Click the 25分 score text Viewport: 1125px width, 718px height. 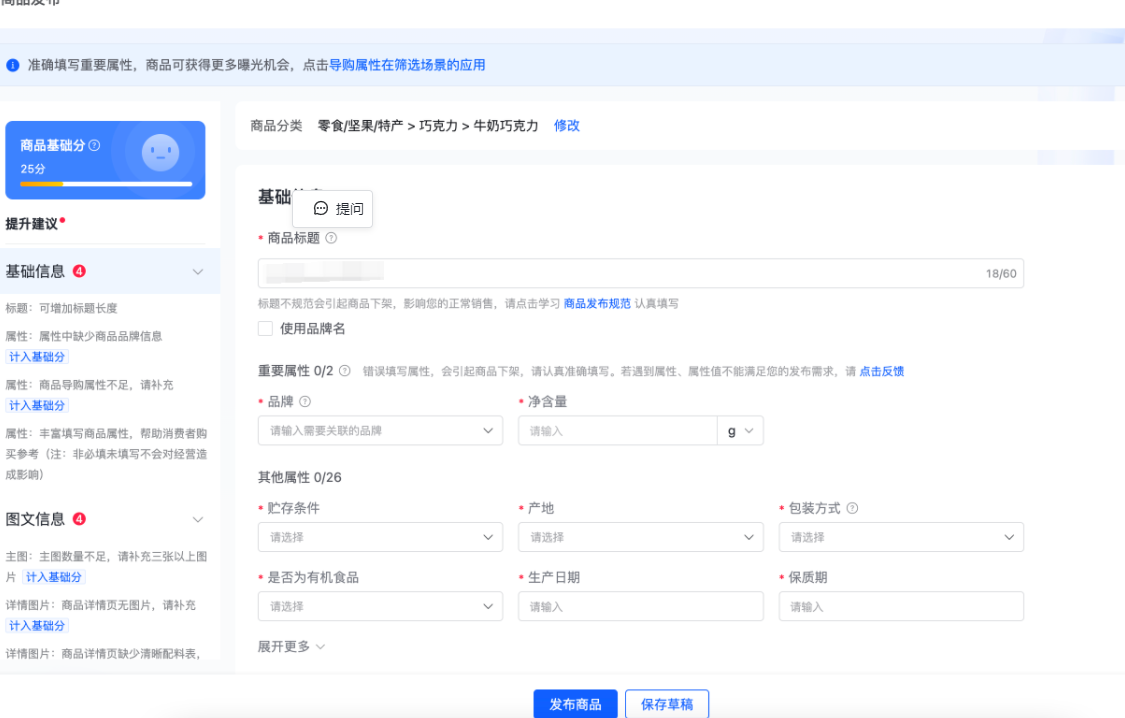(x=33, y=169)
